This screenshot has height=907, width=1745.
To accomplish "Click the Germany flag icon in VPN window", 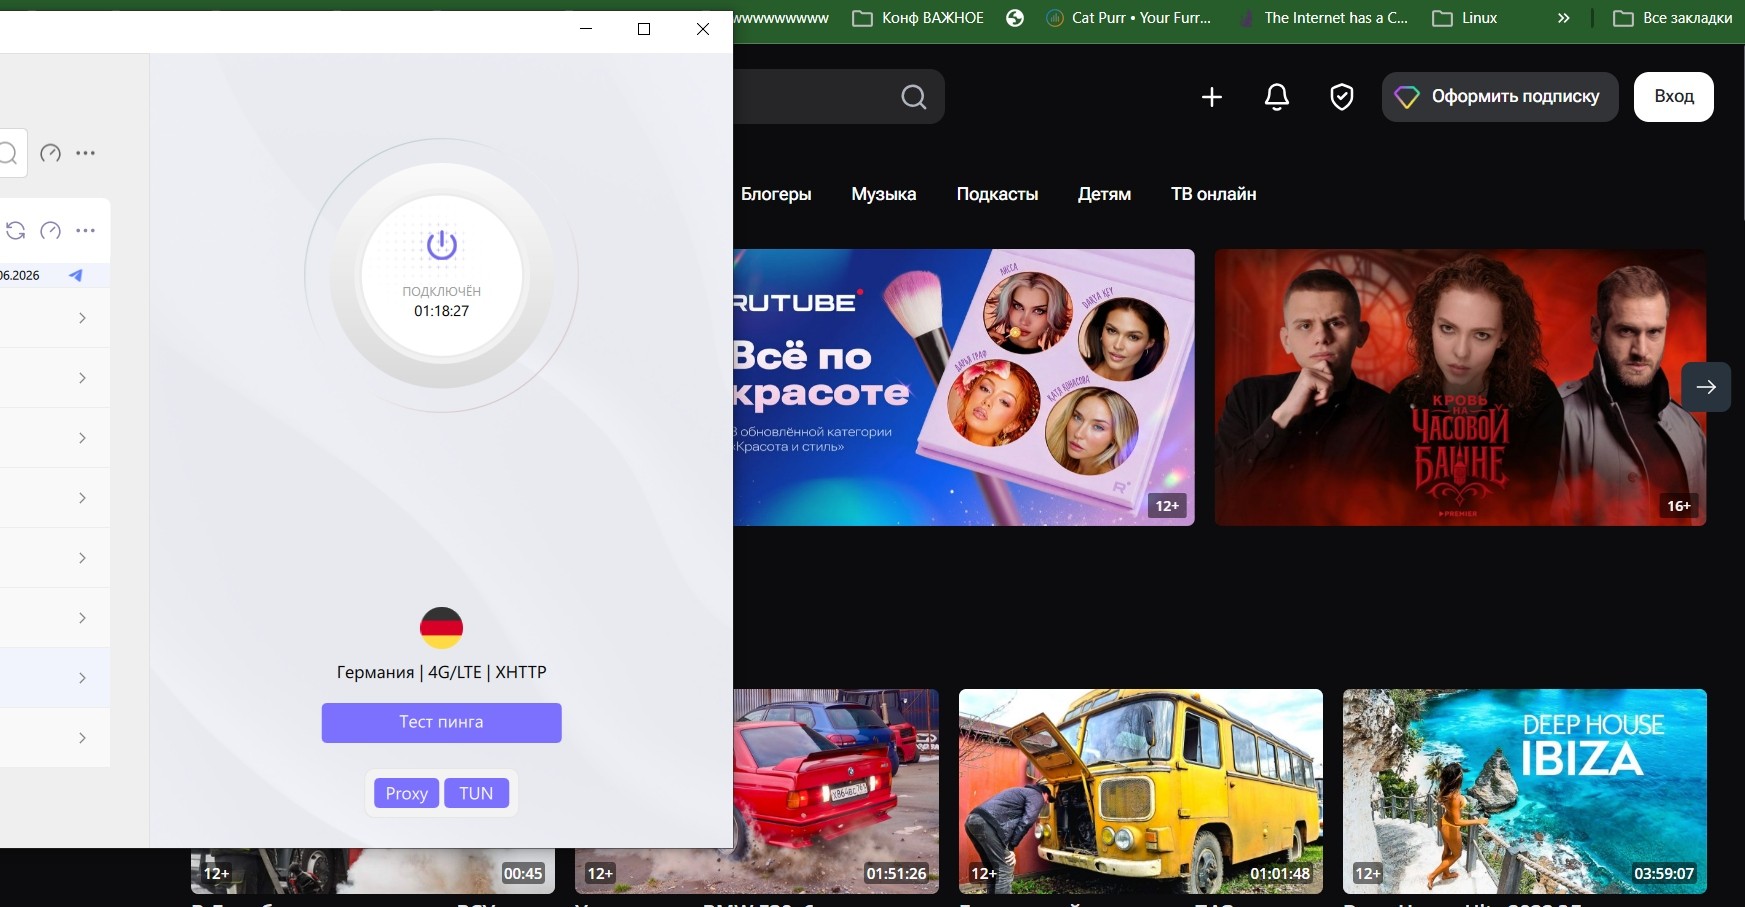I will point(441,628).
